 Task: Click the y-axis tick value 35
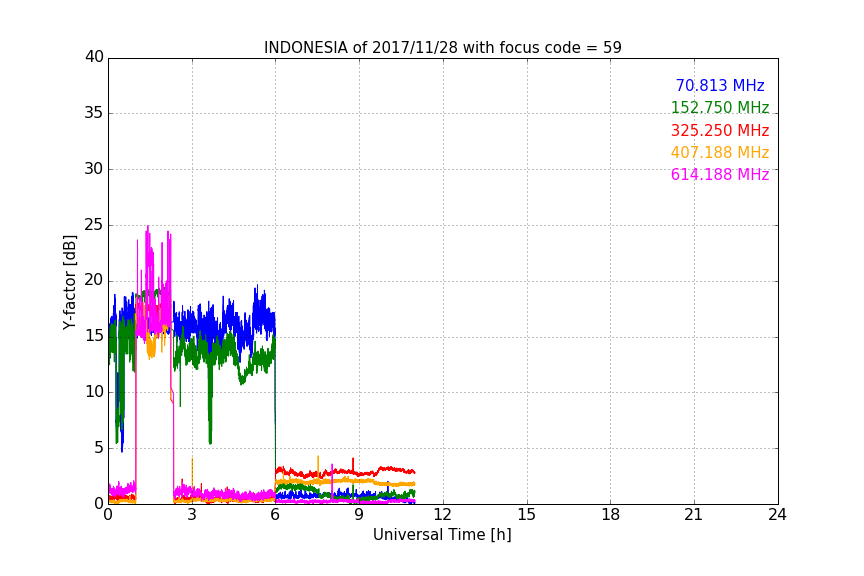pos(94,113)
